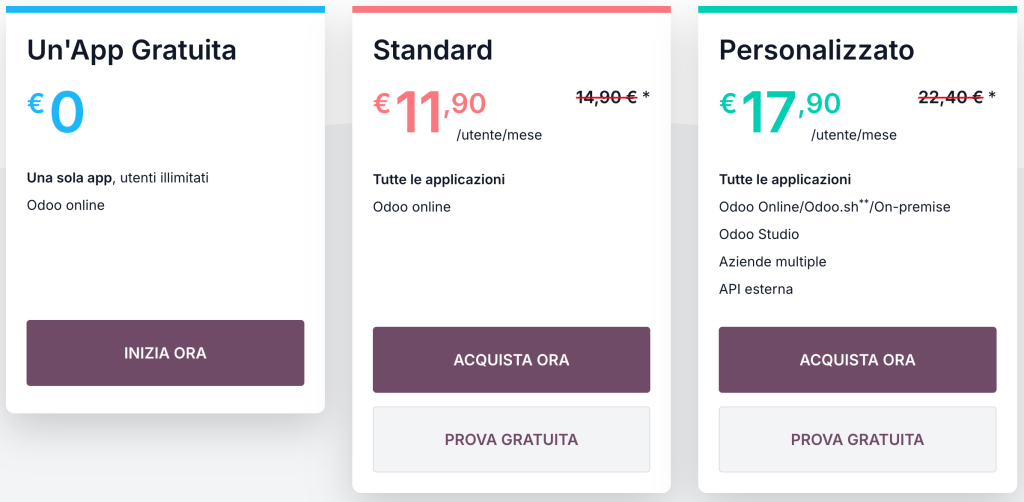Click "Odoo online" in the Un'App Gratuita card
Viewport: 1024px width, 502px height.
65,205
